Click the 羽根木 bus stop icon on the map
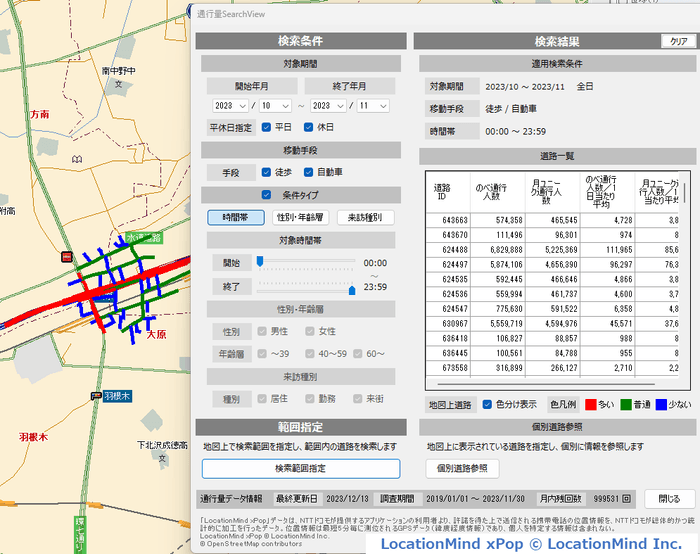700x554 pixels. [95, 396]
